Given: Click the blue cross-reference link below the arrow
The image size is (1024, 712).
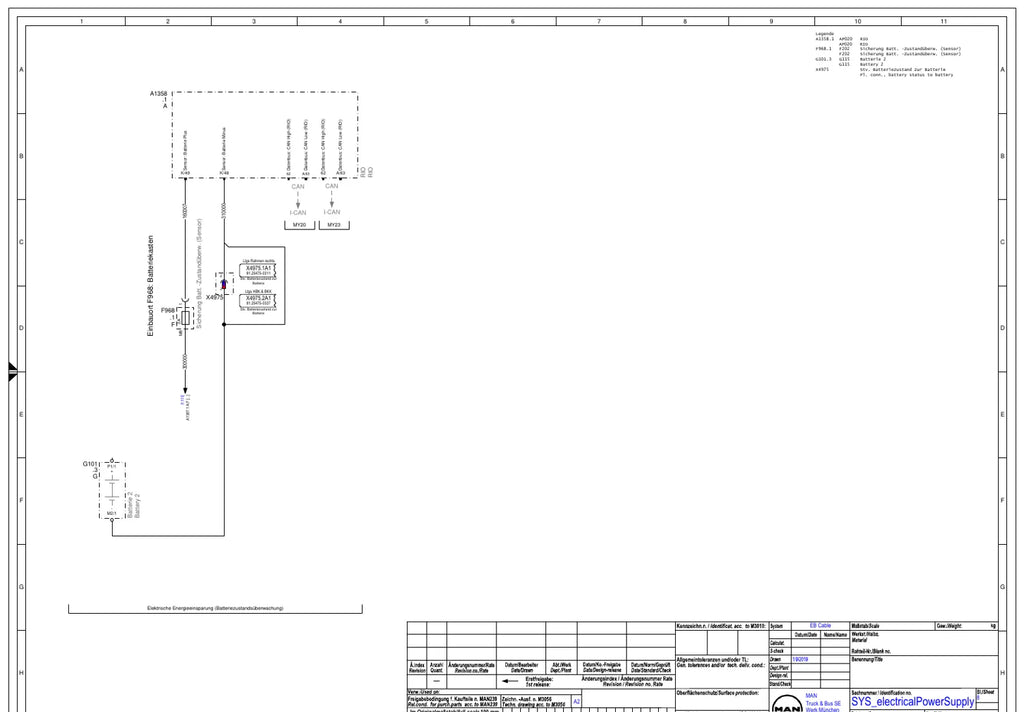Looking at the screenshot, I should (182, 398).
